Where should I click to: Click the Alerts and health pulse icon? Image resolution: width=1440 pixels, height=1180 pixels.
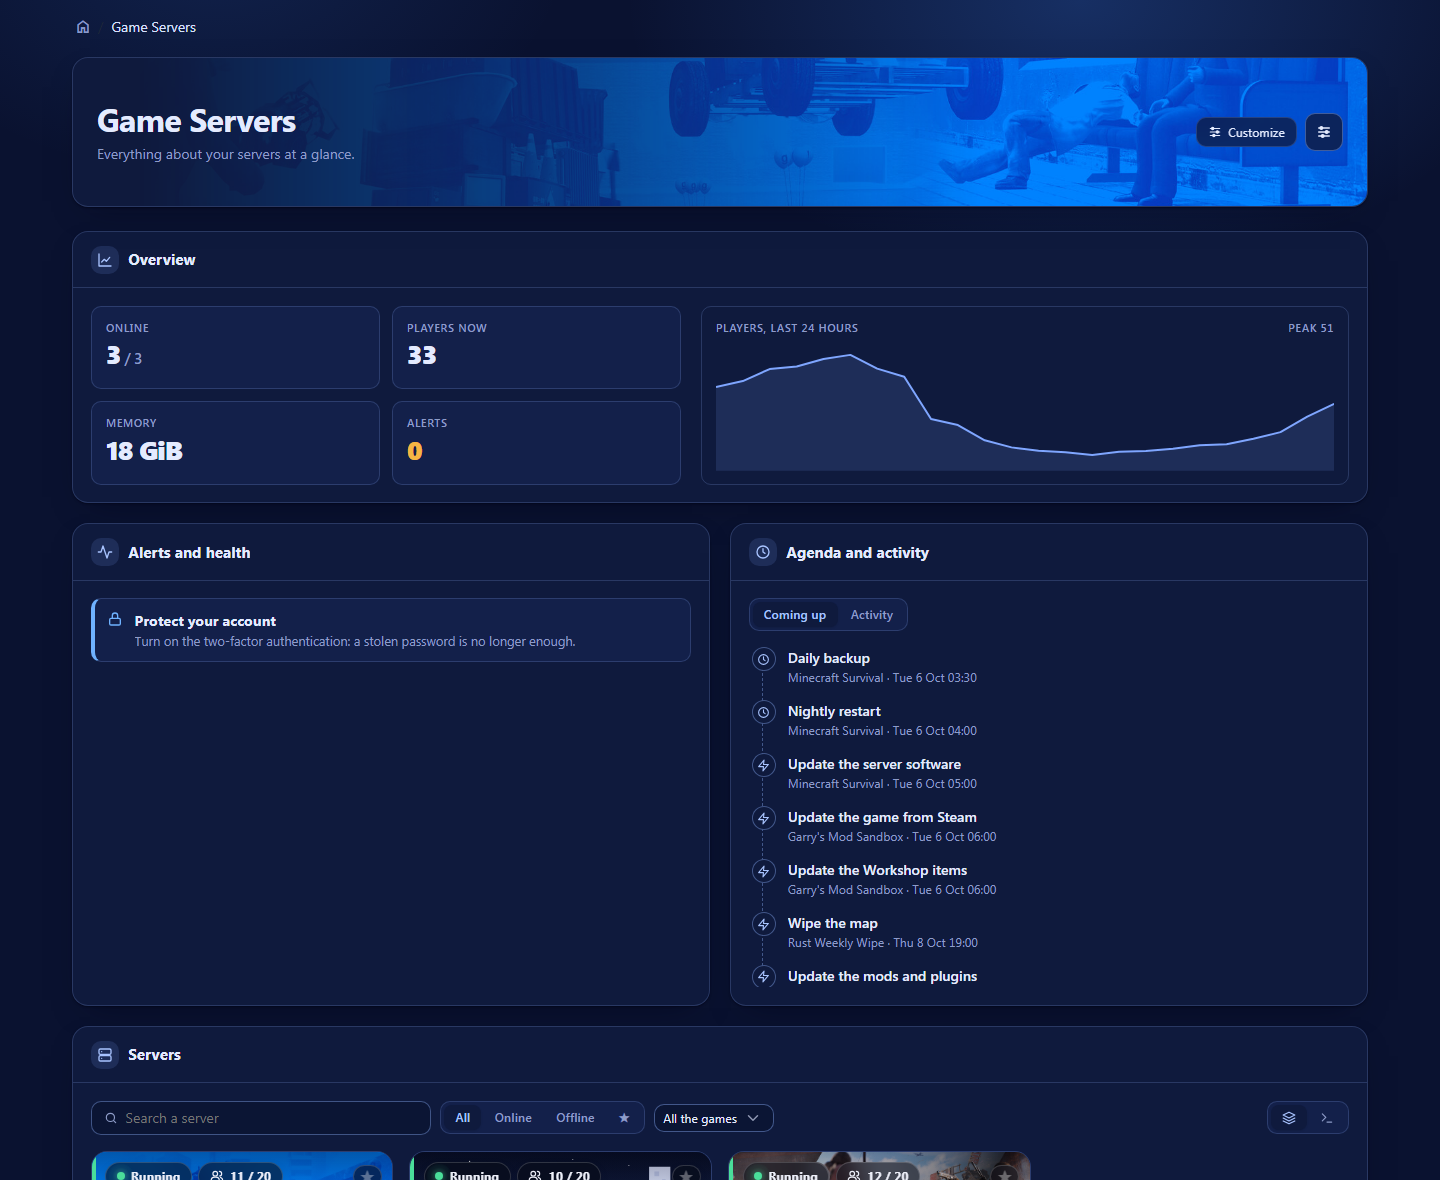click(x=105, y=552)
